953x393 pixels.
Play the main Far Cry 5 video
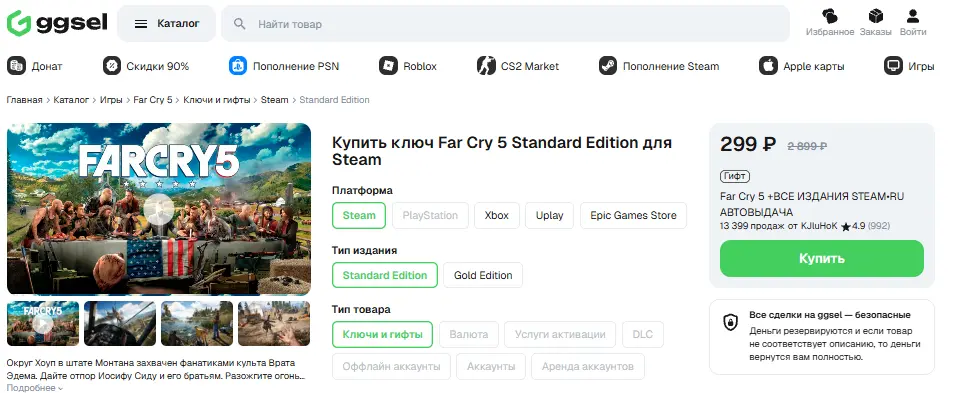159,209
